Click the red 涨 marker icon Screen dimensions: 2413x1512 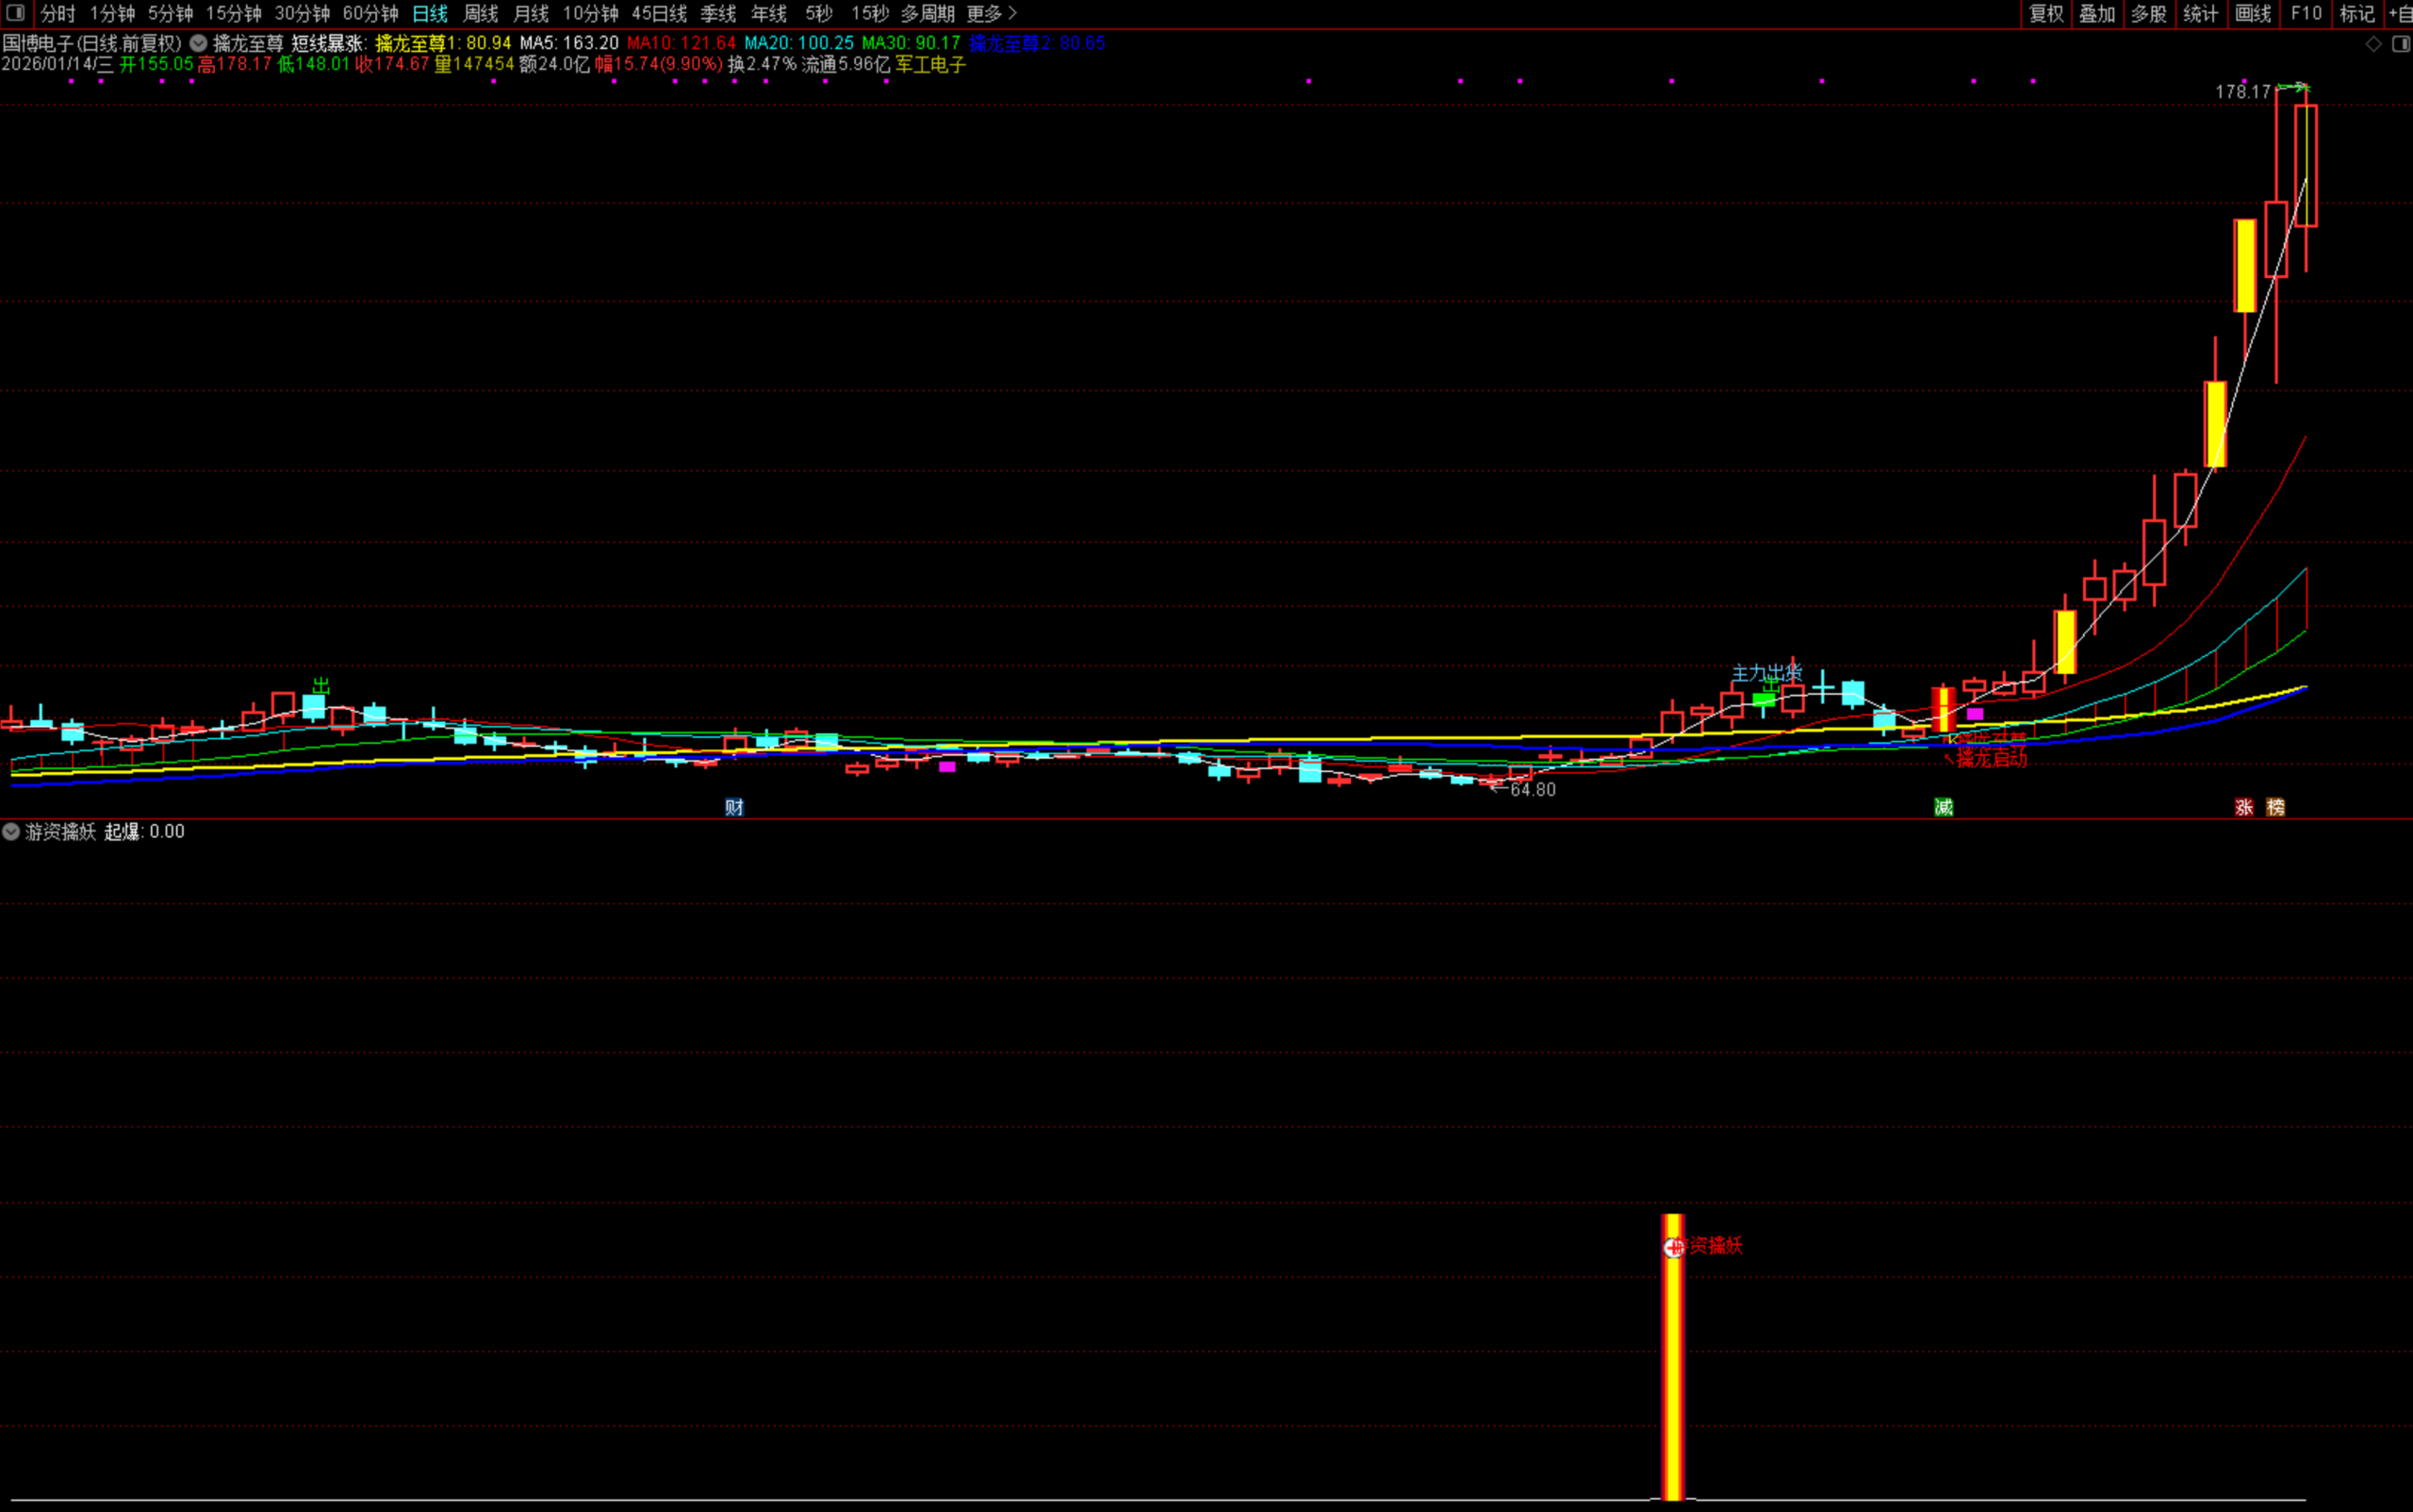pyautogui.click(x=2244, y=807)
